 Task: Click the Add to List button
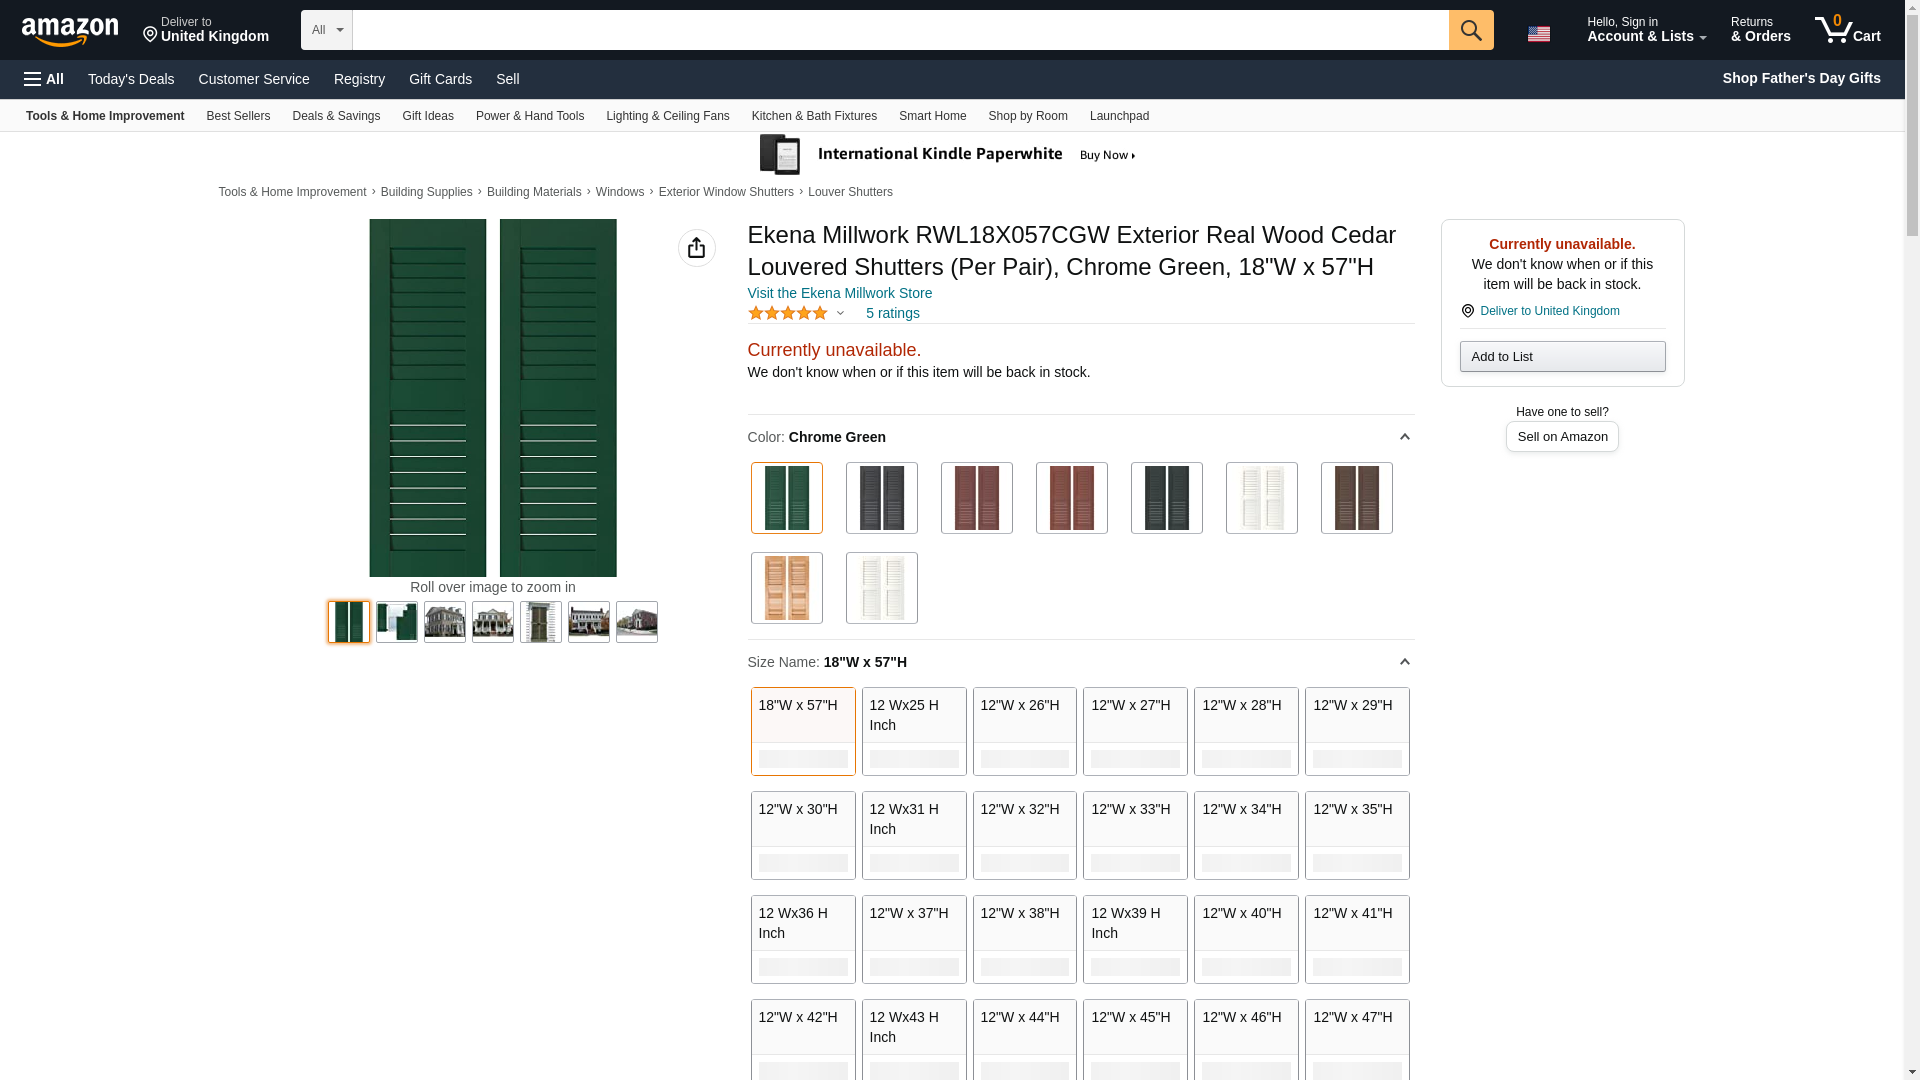tap(1561, 357)
